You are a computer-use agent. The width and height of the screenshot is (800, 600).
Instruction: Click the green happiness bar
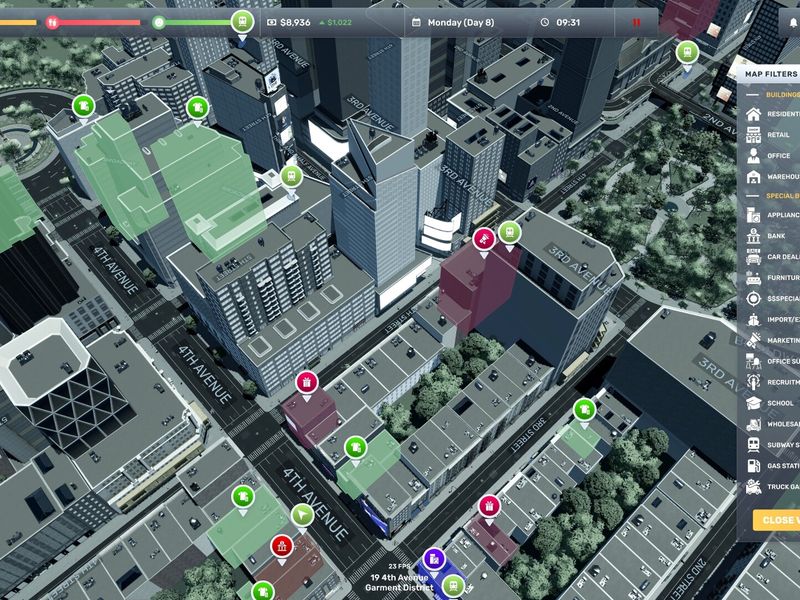198,22
